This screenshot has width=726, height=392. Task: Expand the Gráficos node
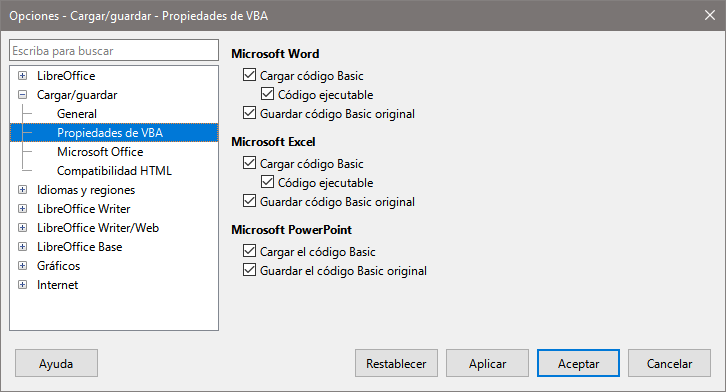tap(22, 265)
